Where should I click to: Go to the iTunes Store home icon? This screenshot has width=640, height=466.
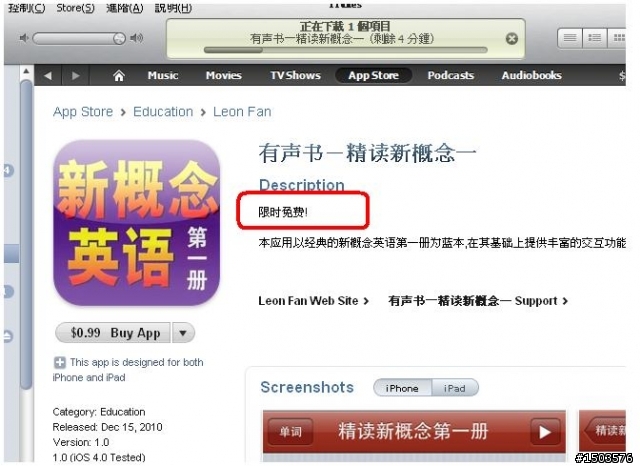click(119, 75)
